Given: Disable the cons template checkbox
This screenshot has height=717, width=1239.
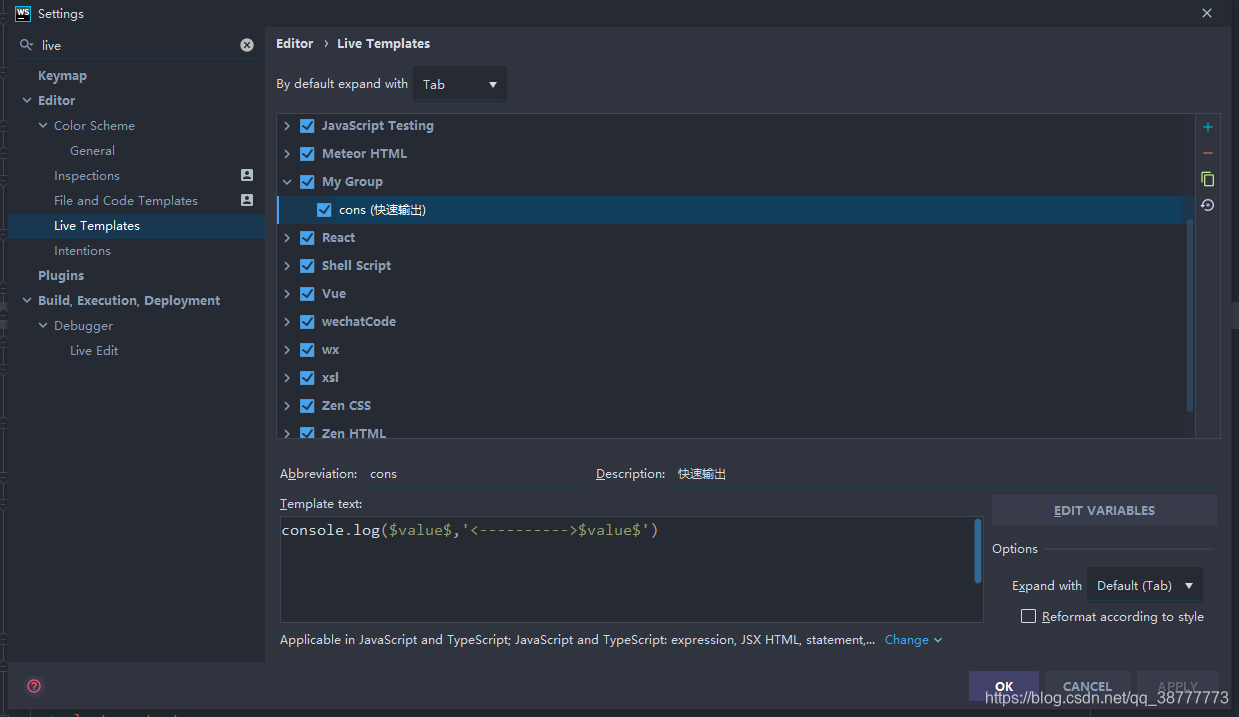Looking at the screenshot, I should tap(324, 210).
